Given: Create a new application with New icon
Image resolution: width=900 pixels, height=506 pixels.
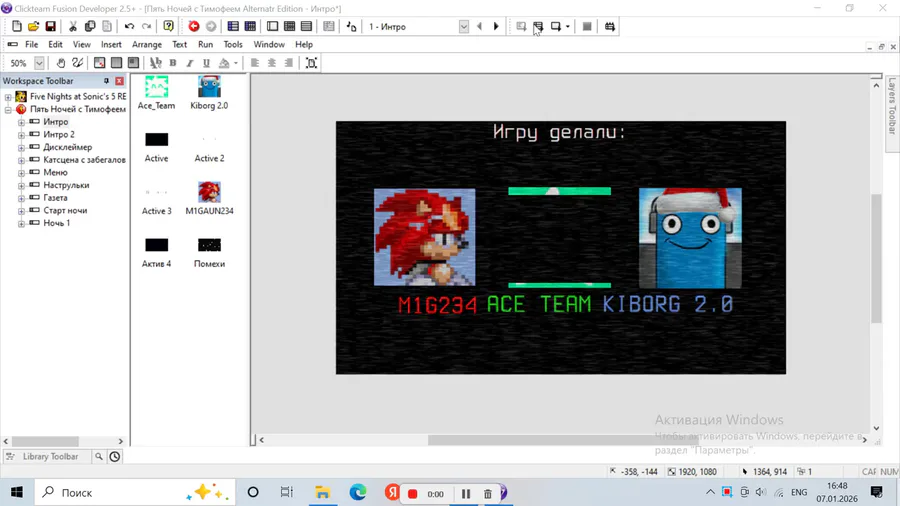Looking at the screenshot, I should pos(17,26).
